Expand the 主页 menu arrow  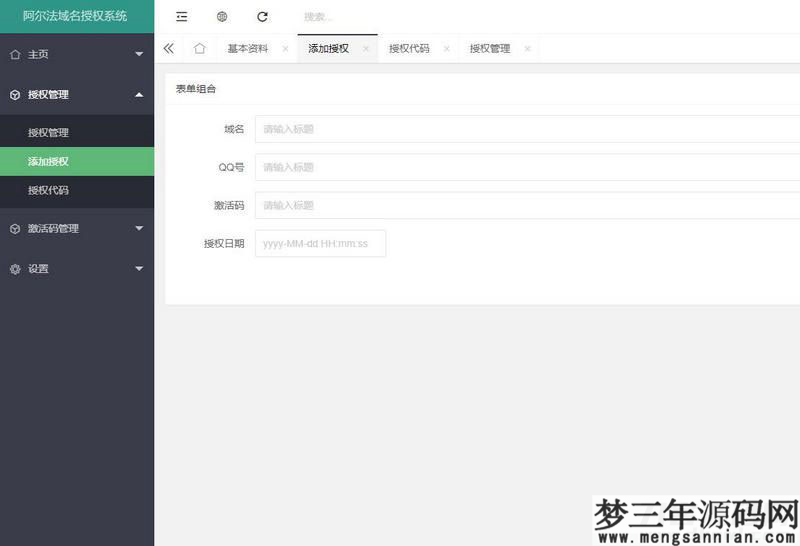click(x=139, y=54)
